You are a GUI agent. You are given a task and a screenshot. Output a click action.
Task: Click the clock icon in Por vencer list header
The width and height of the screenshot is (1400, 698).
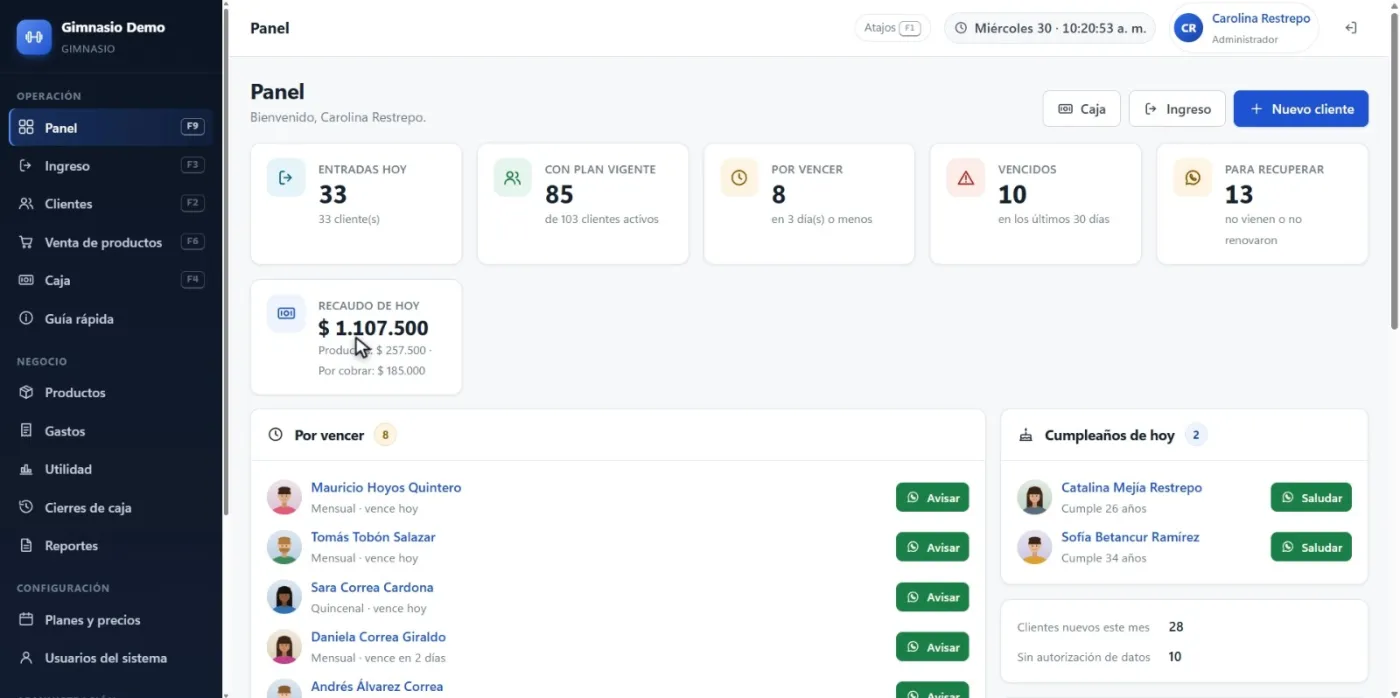coord(276,435)
